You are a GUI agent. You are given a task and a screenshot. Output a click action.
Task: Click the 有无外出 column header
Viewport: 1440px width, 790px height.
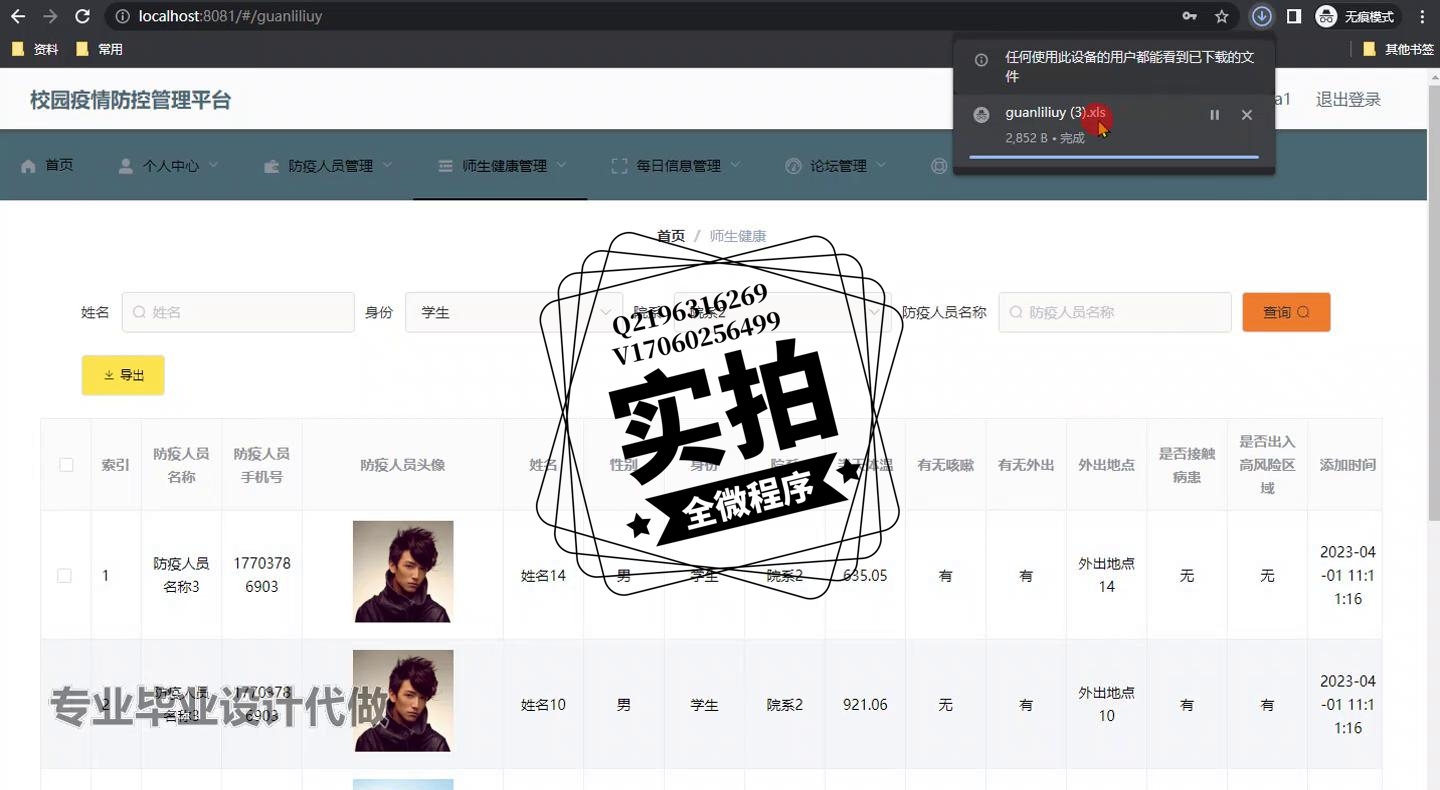tap(1026, 465)
